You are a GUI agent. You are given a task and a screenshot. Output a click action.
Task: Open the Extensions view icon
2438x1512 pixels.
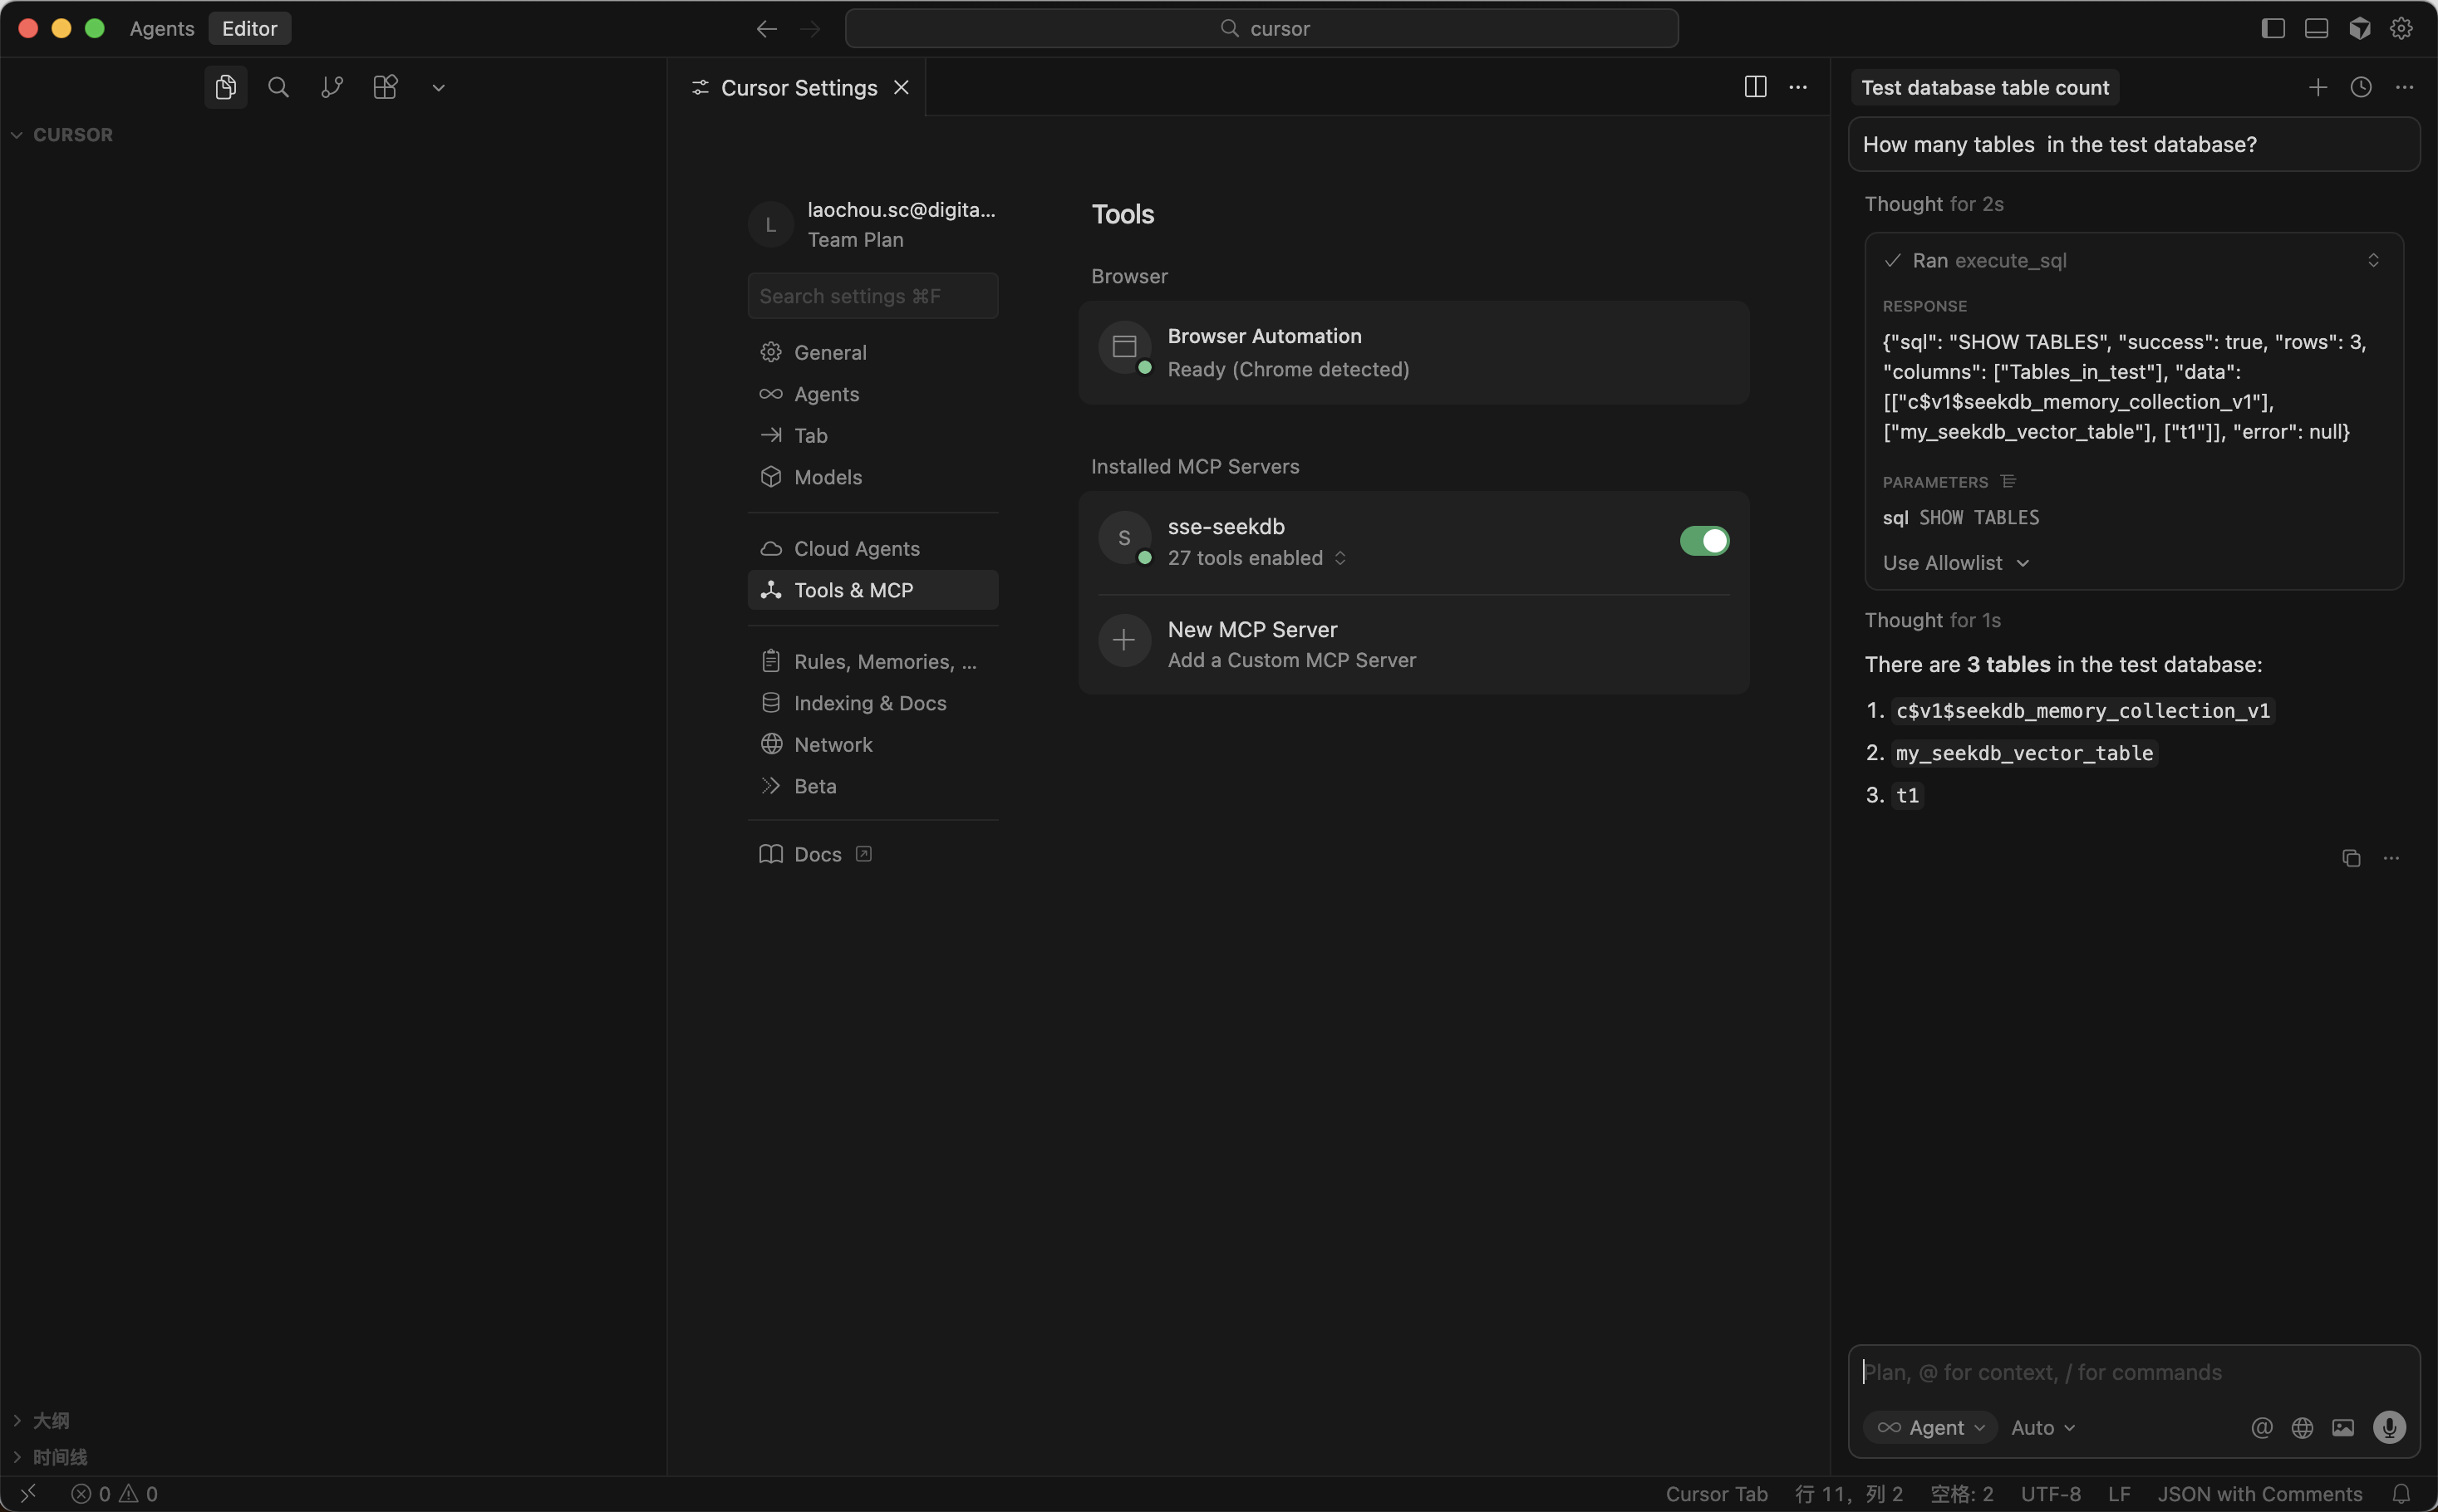pos(385,88)
